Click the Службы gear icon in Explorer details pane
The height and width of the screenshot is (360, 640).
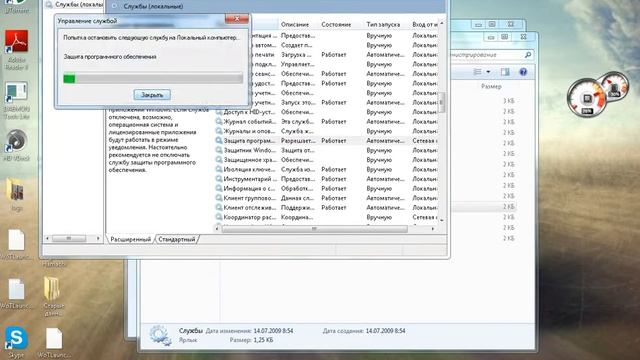160,335
